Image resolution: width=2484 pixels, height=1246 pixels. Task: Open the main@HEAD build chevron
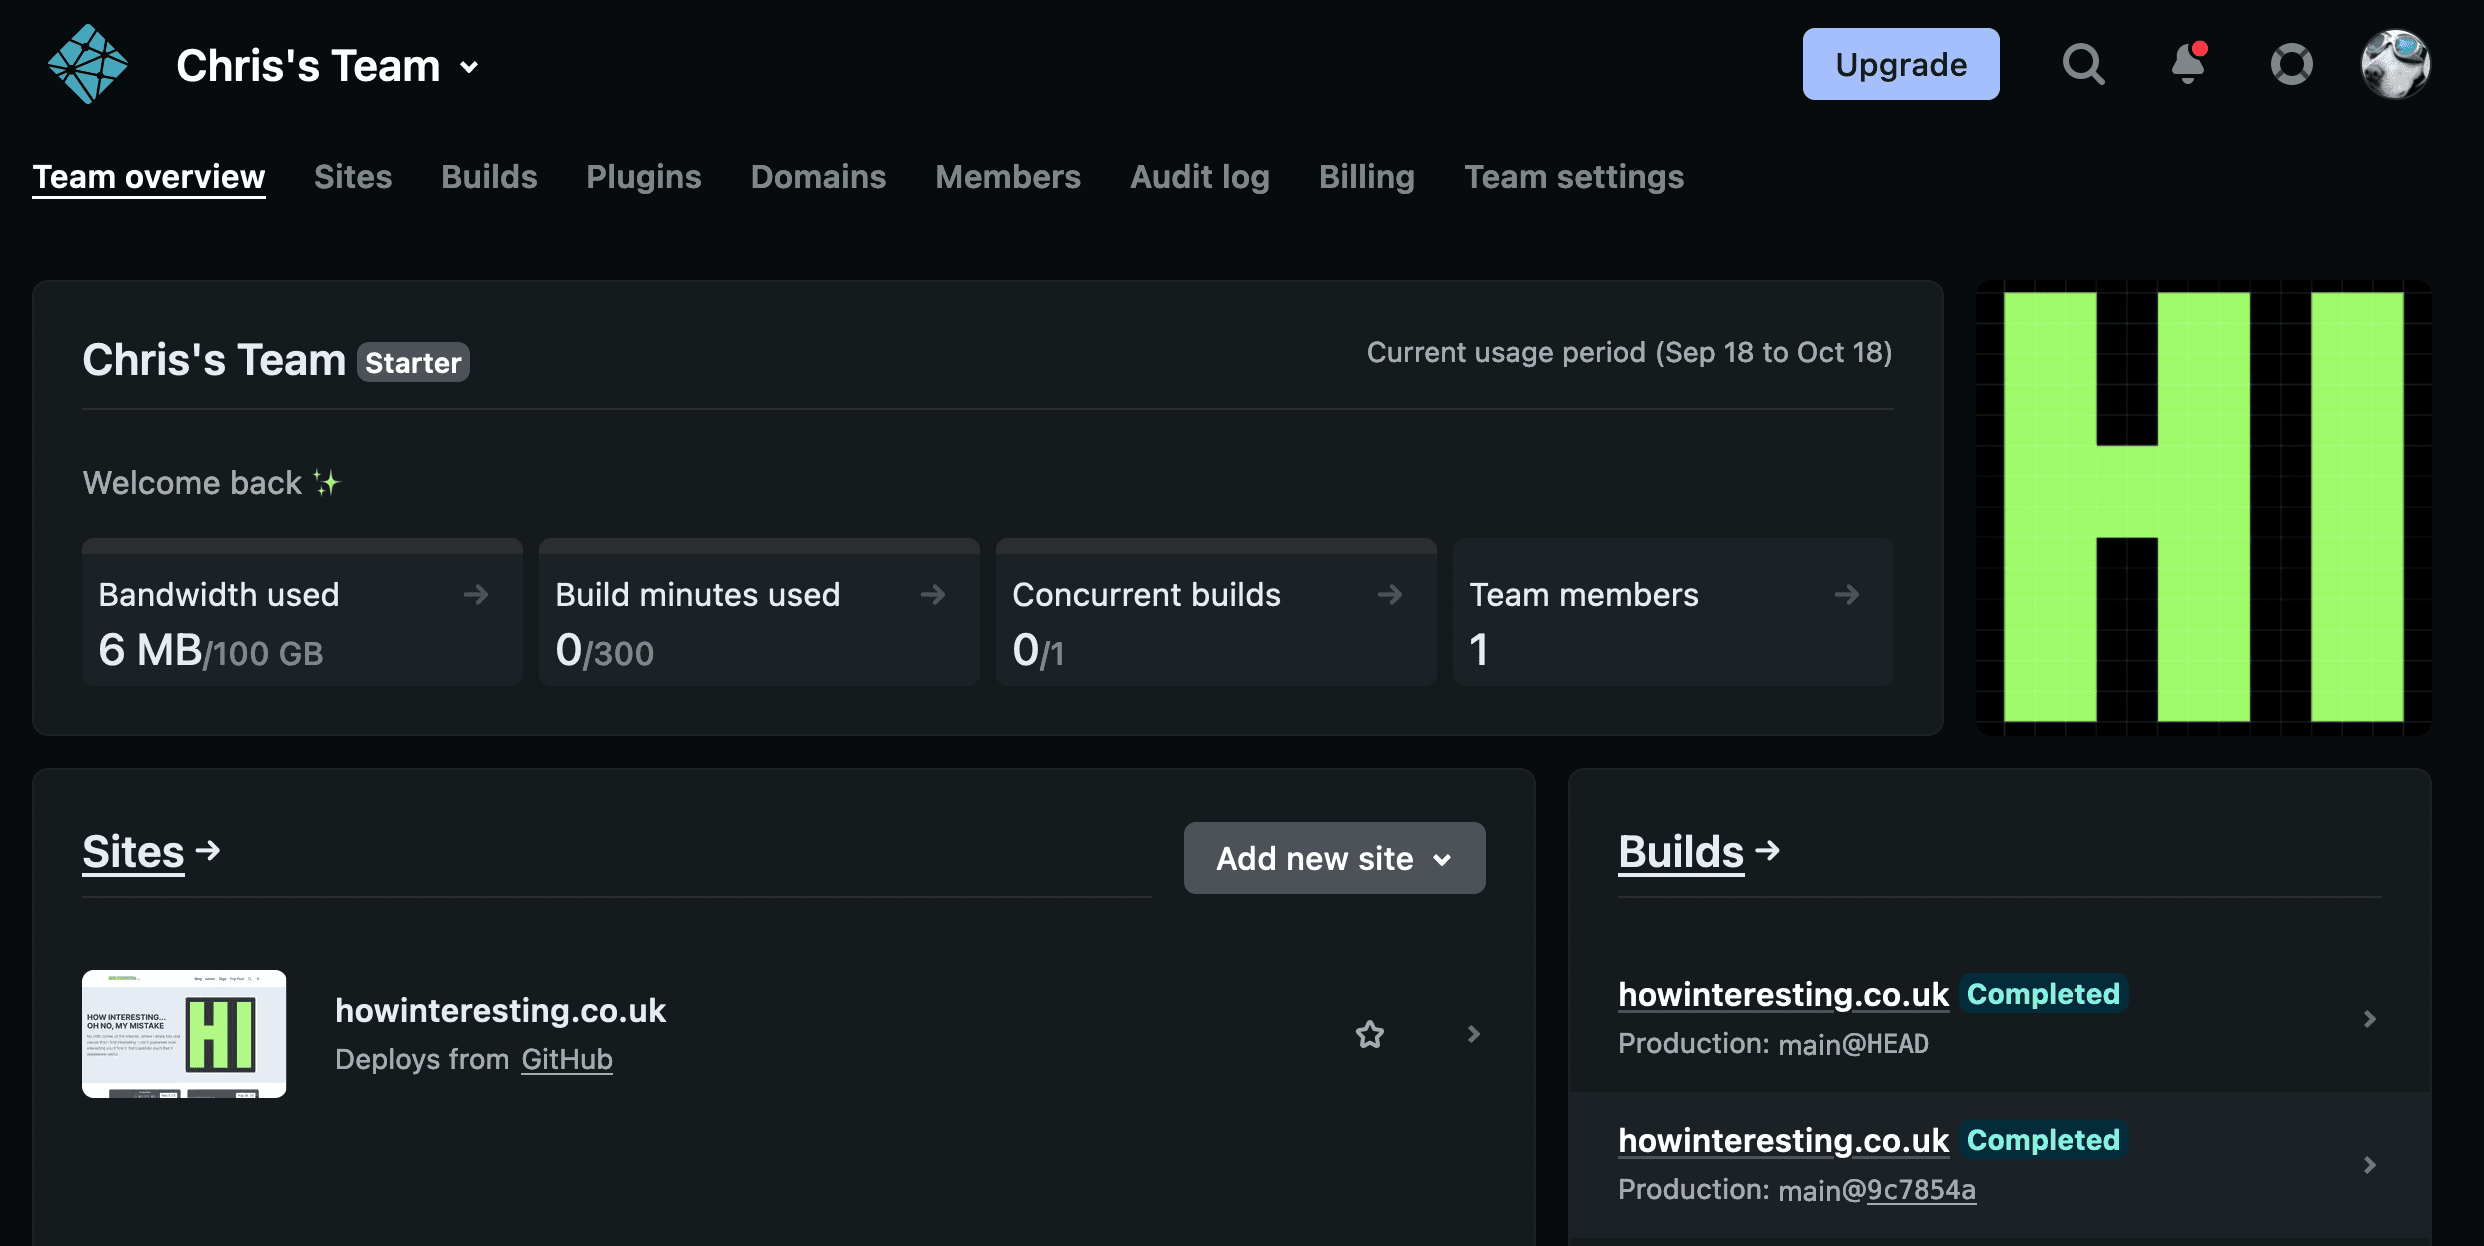click(x=2369, y=1019)
